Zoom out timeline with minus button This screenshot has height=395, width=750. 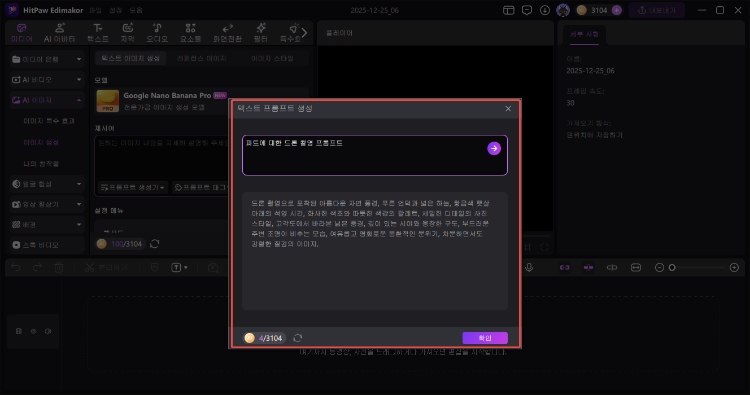[659, 268]
